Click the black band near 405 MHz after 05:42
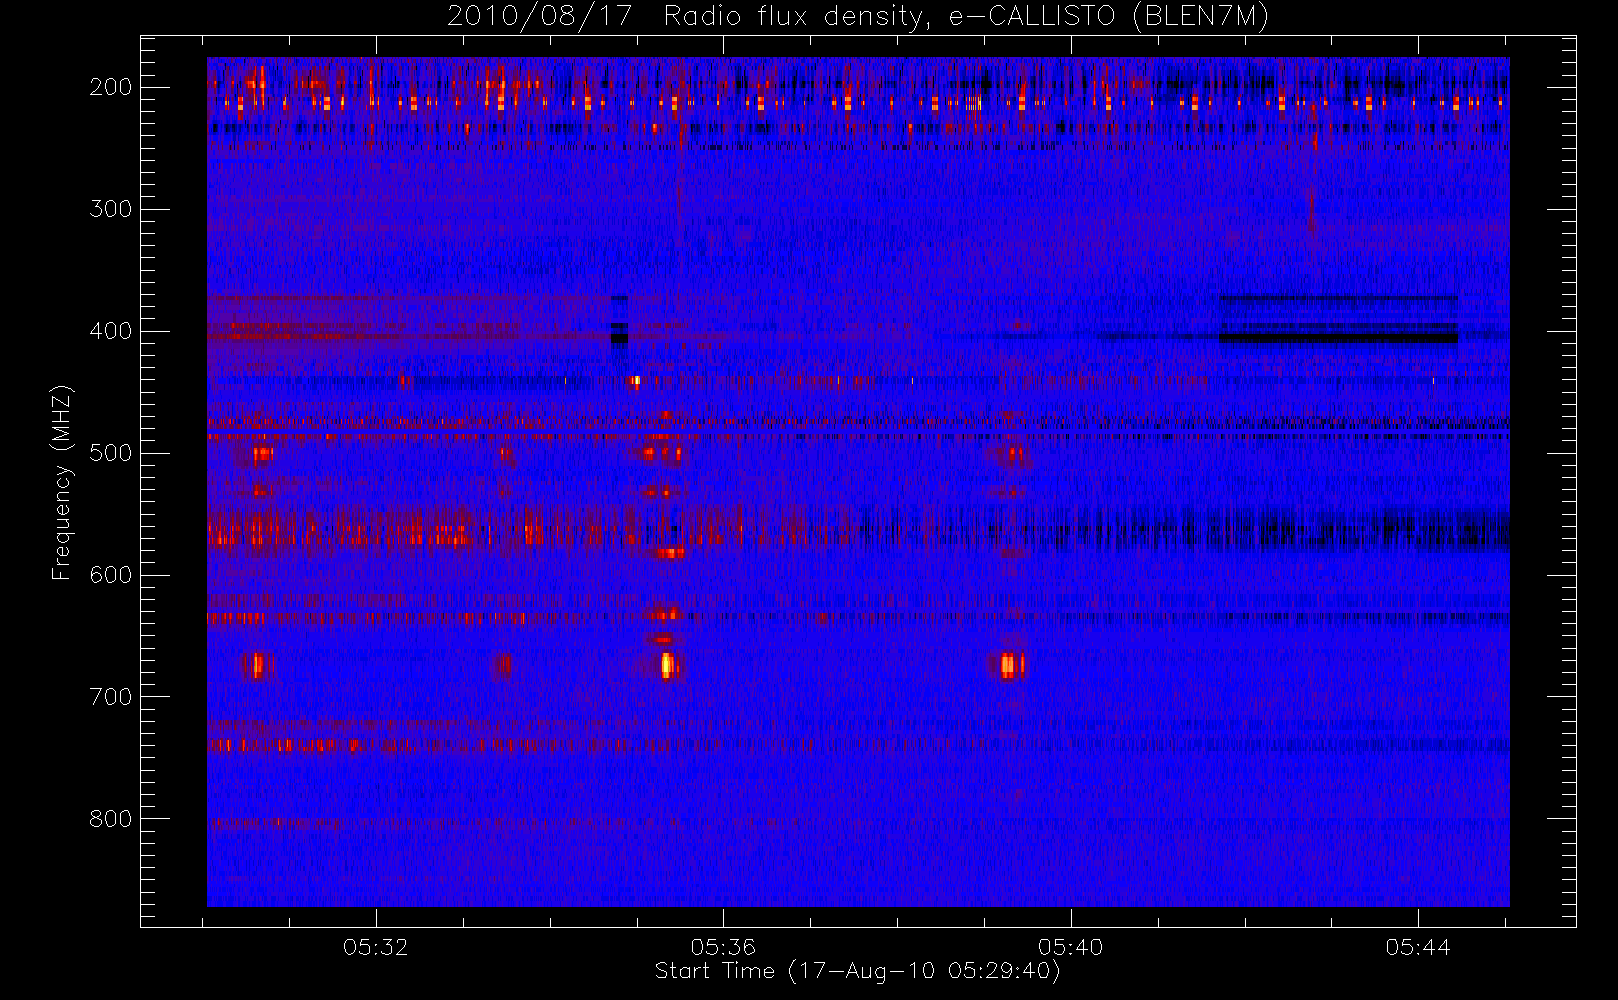 pyautogui.click(x=1338, y=338)
